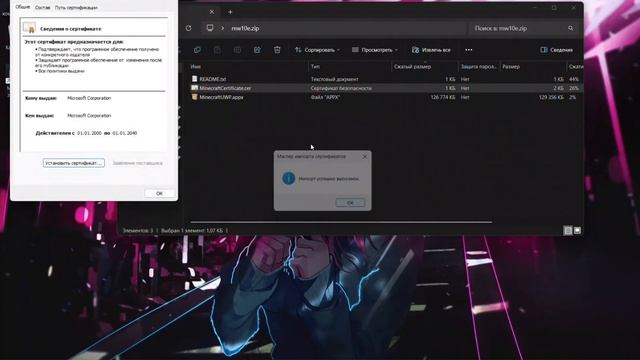
Task: Switch to large icons view in status bar
Action: click(577, 231)
